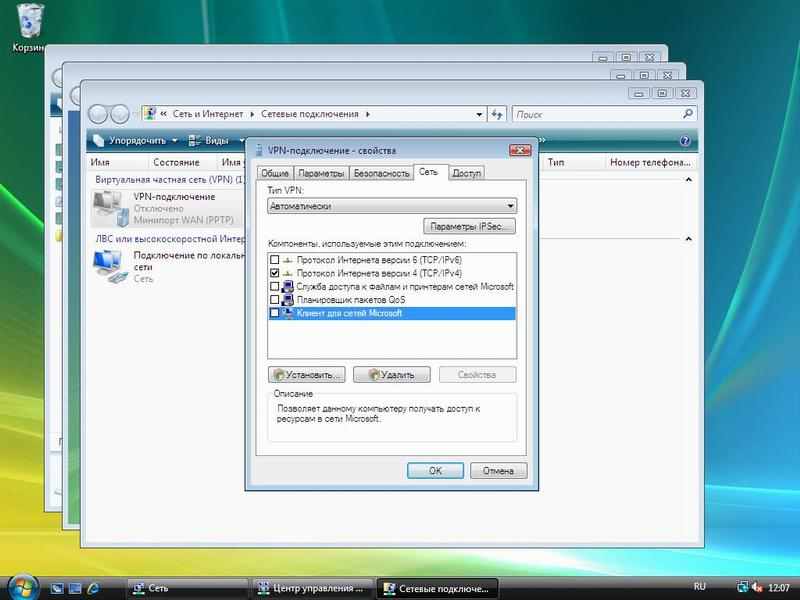800x600 pixels.
Task: Select the local area connection icon
Action: tap(110, 266)
